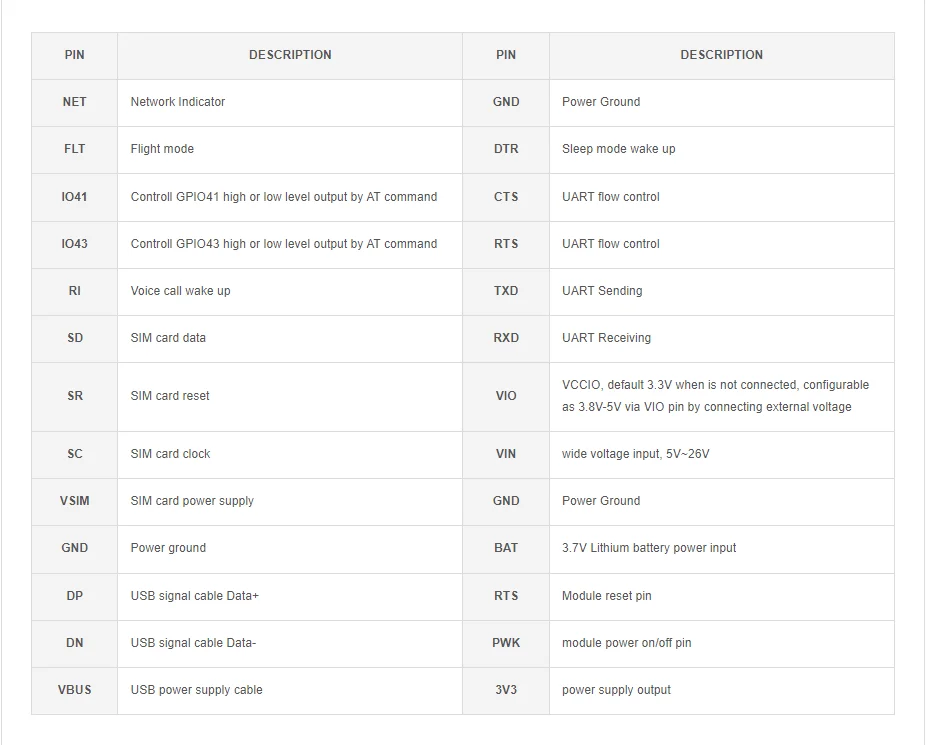The width and height of the screenshot is (926, 745).
Task: Select the 'Voice call wake up' text
Action: (181, 291)
